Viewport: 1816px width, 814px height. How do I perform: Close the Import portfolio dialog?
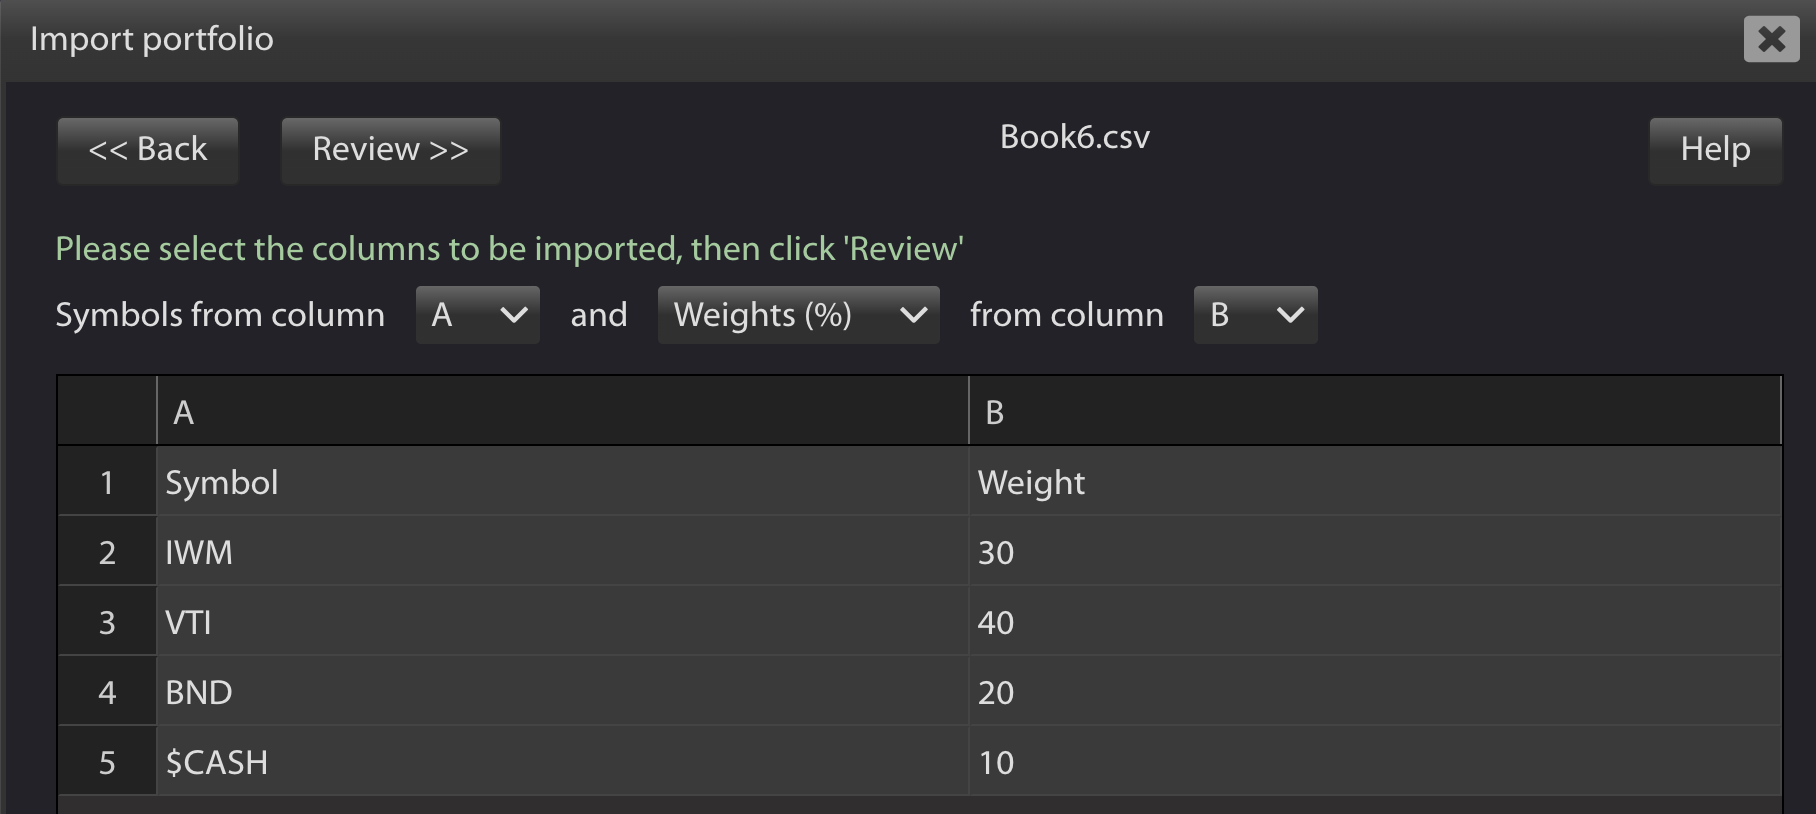[x=1771, y=39]
